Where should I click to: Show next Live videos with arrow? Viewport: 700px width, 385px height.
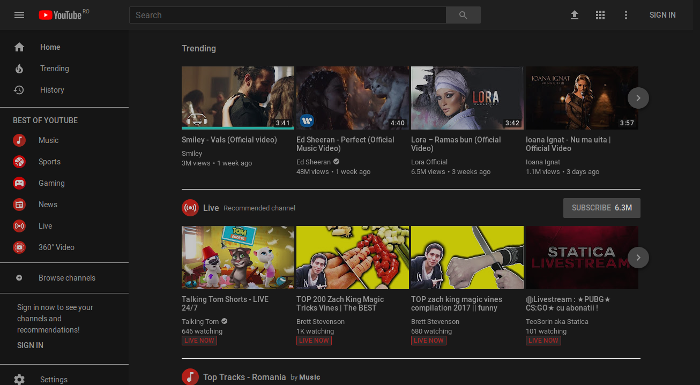pos(638,258)
